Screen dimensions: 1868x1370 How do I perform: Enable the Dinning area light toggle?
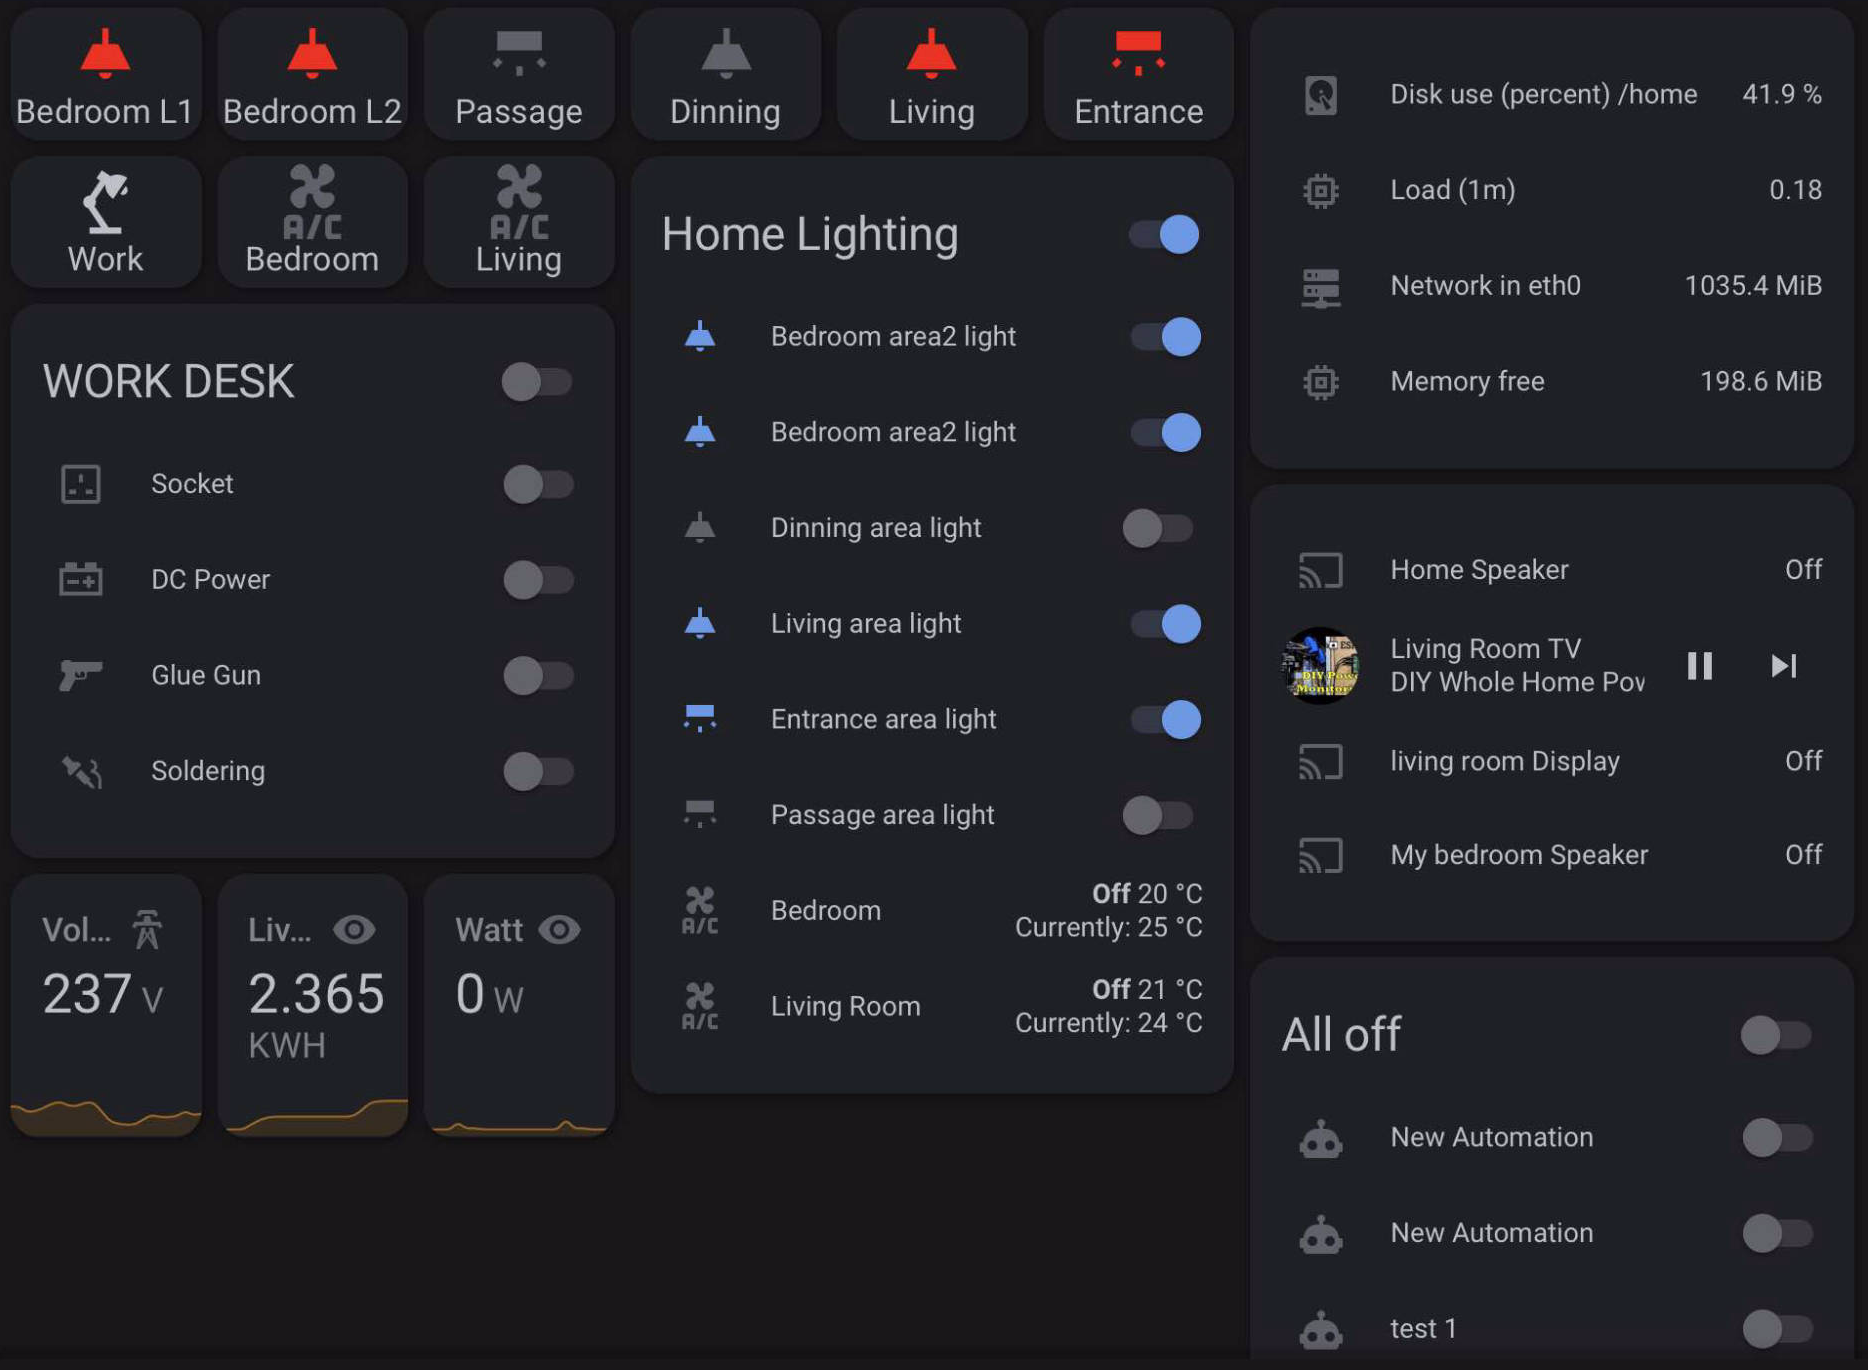[x=1159, y=528]
